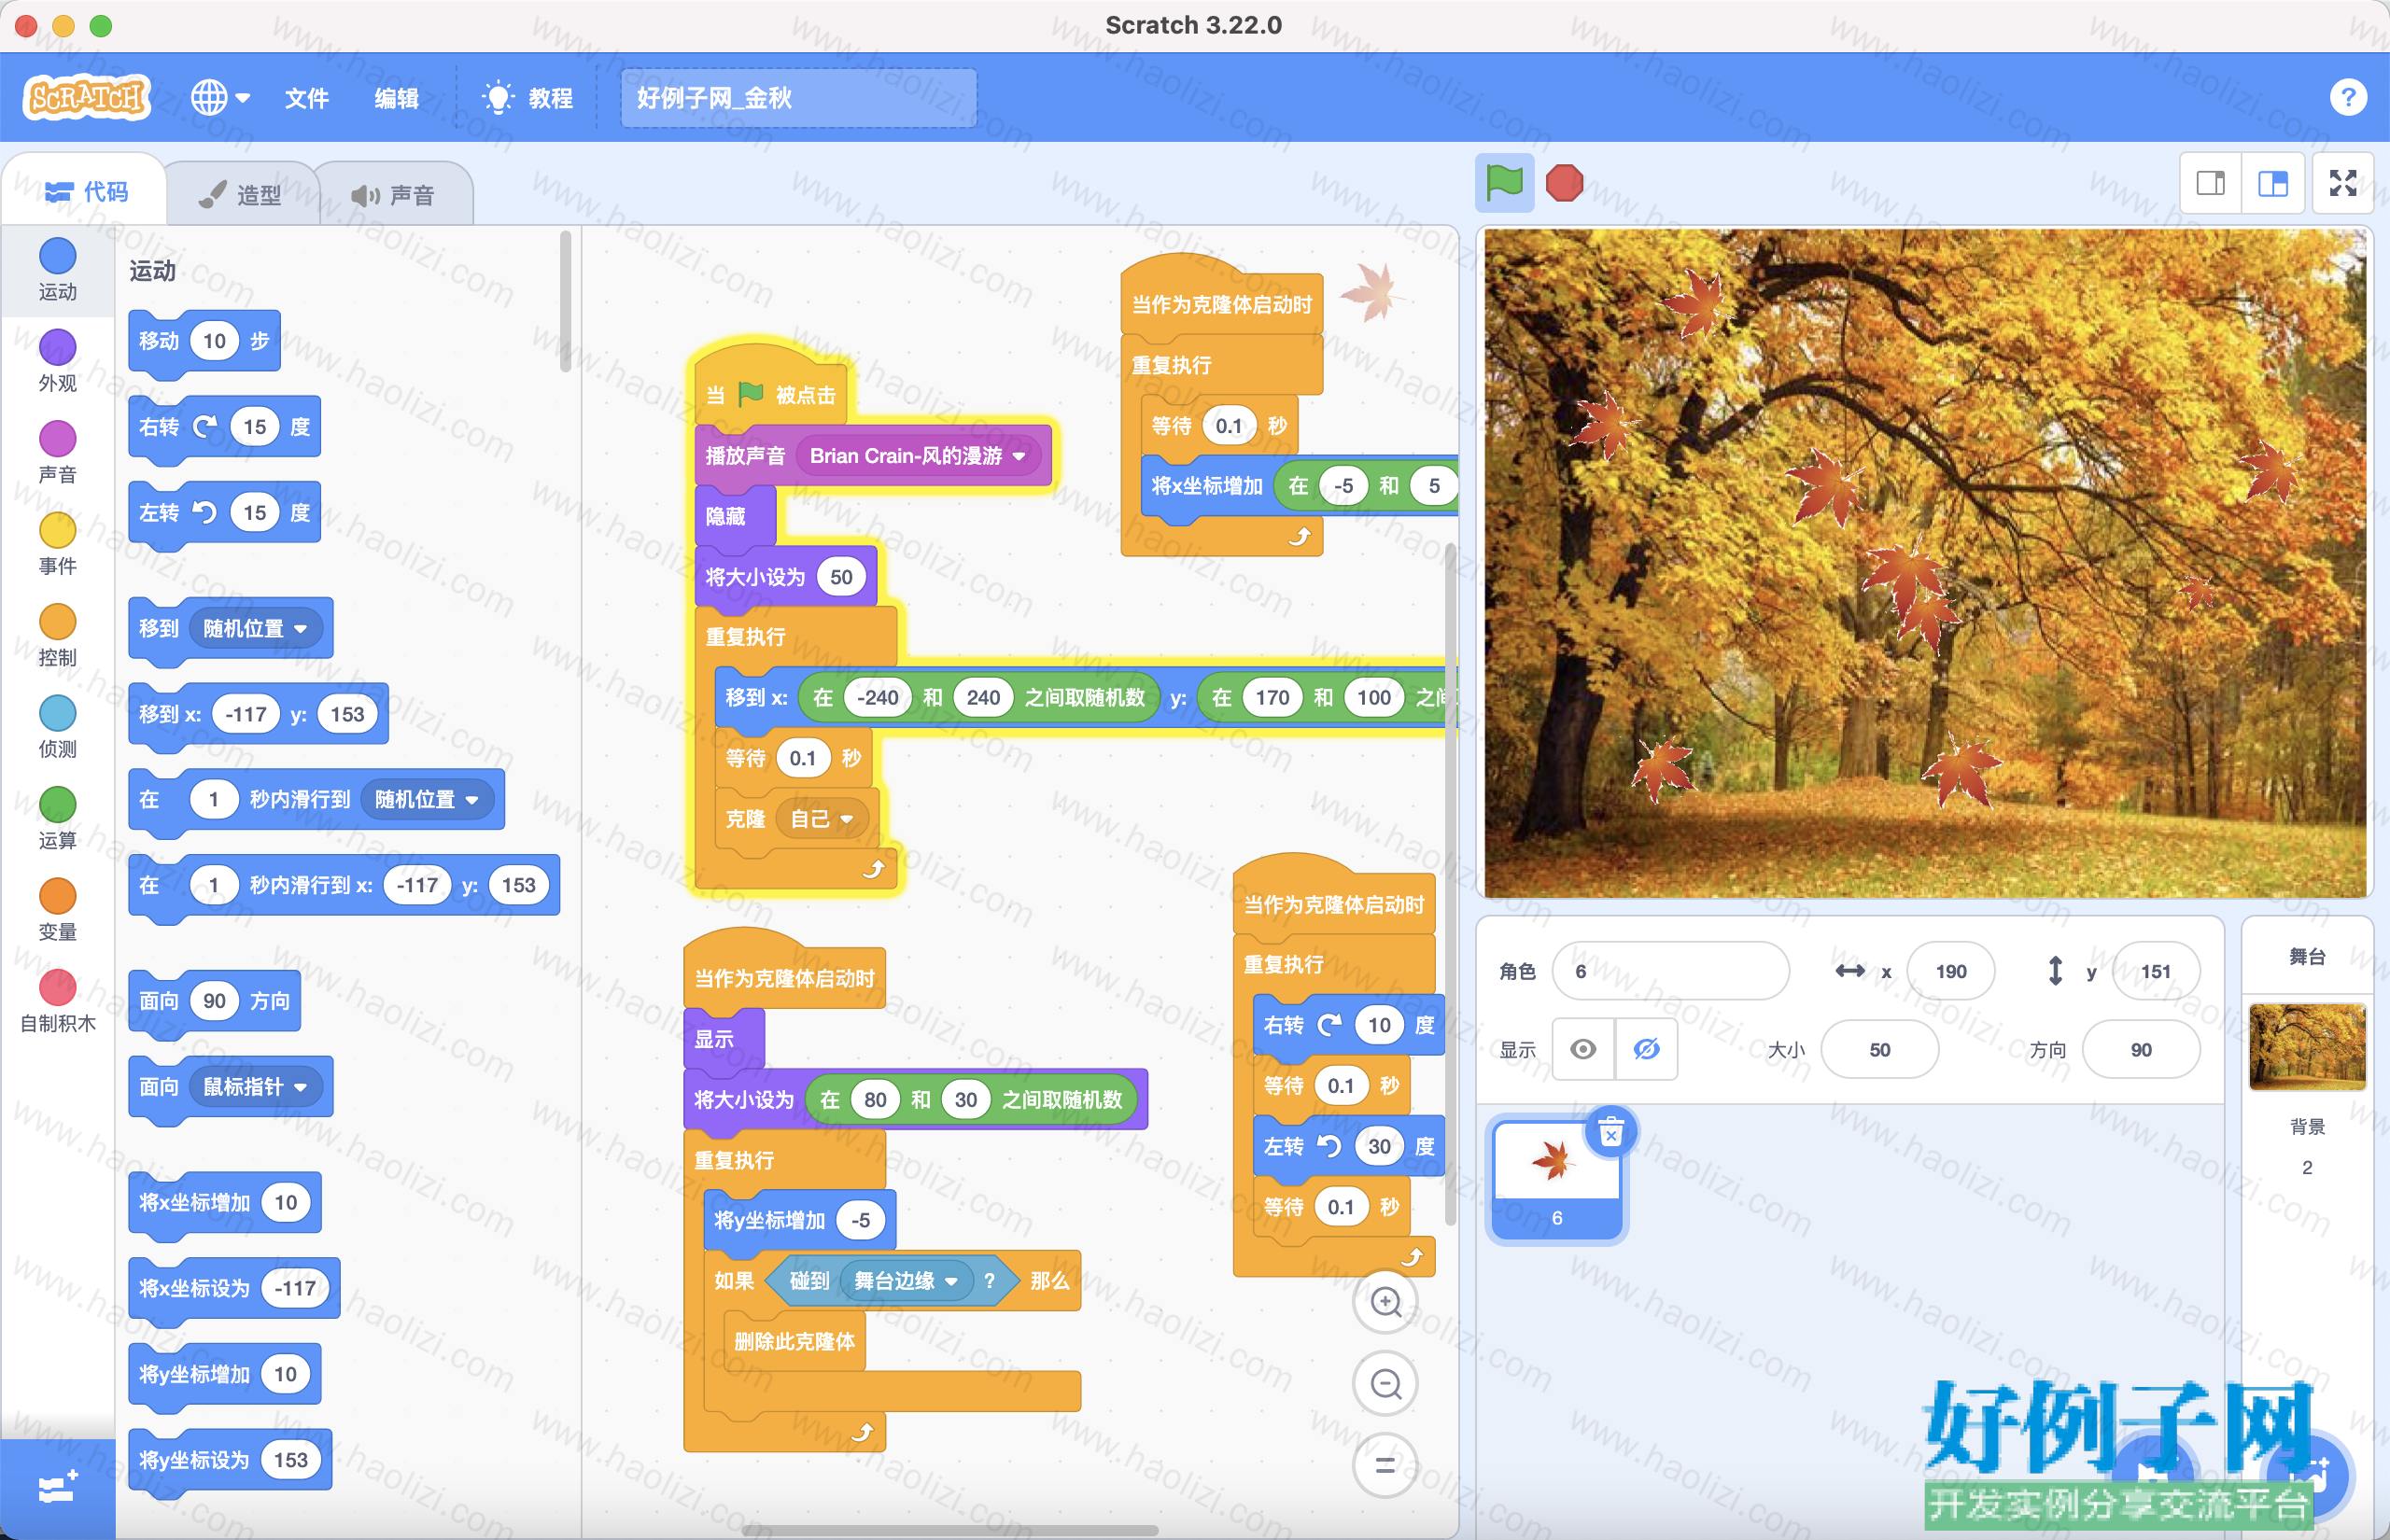Click the 方向 direction field showing 90
This screenshot has width=2390, height=1540.
(x=2140, y=1050)
